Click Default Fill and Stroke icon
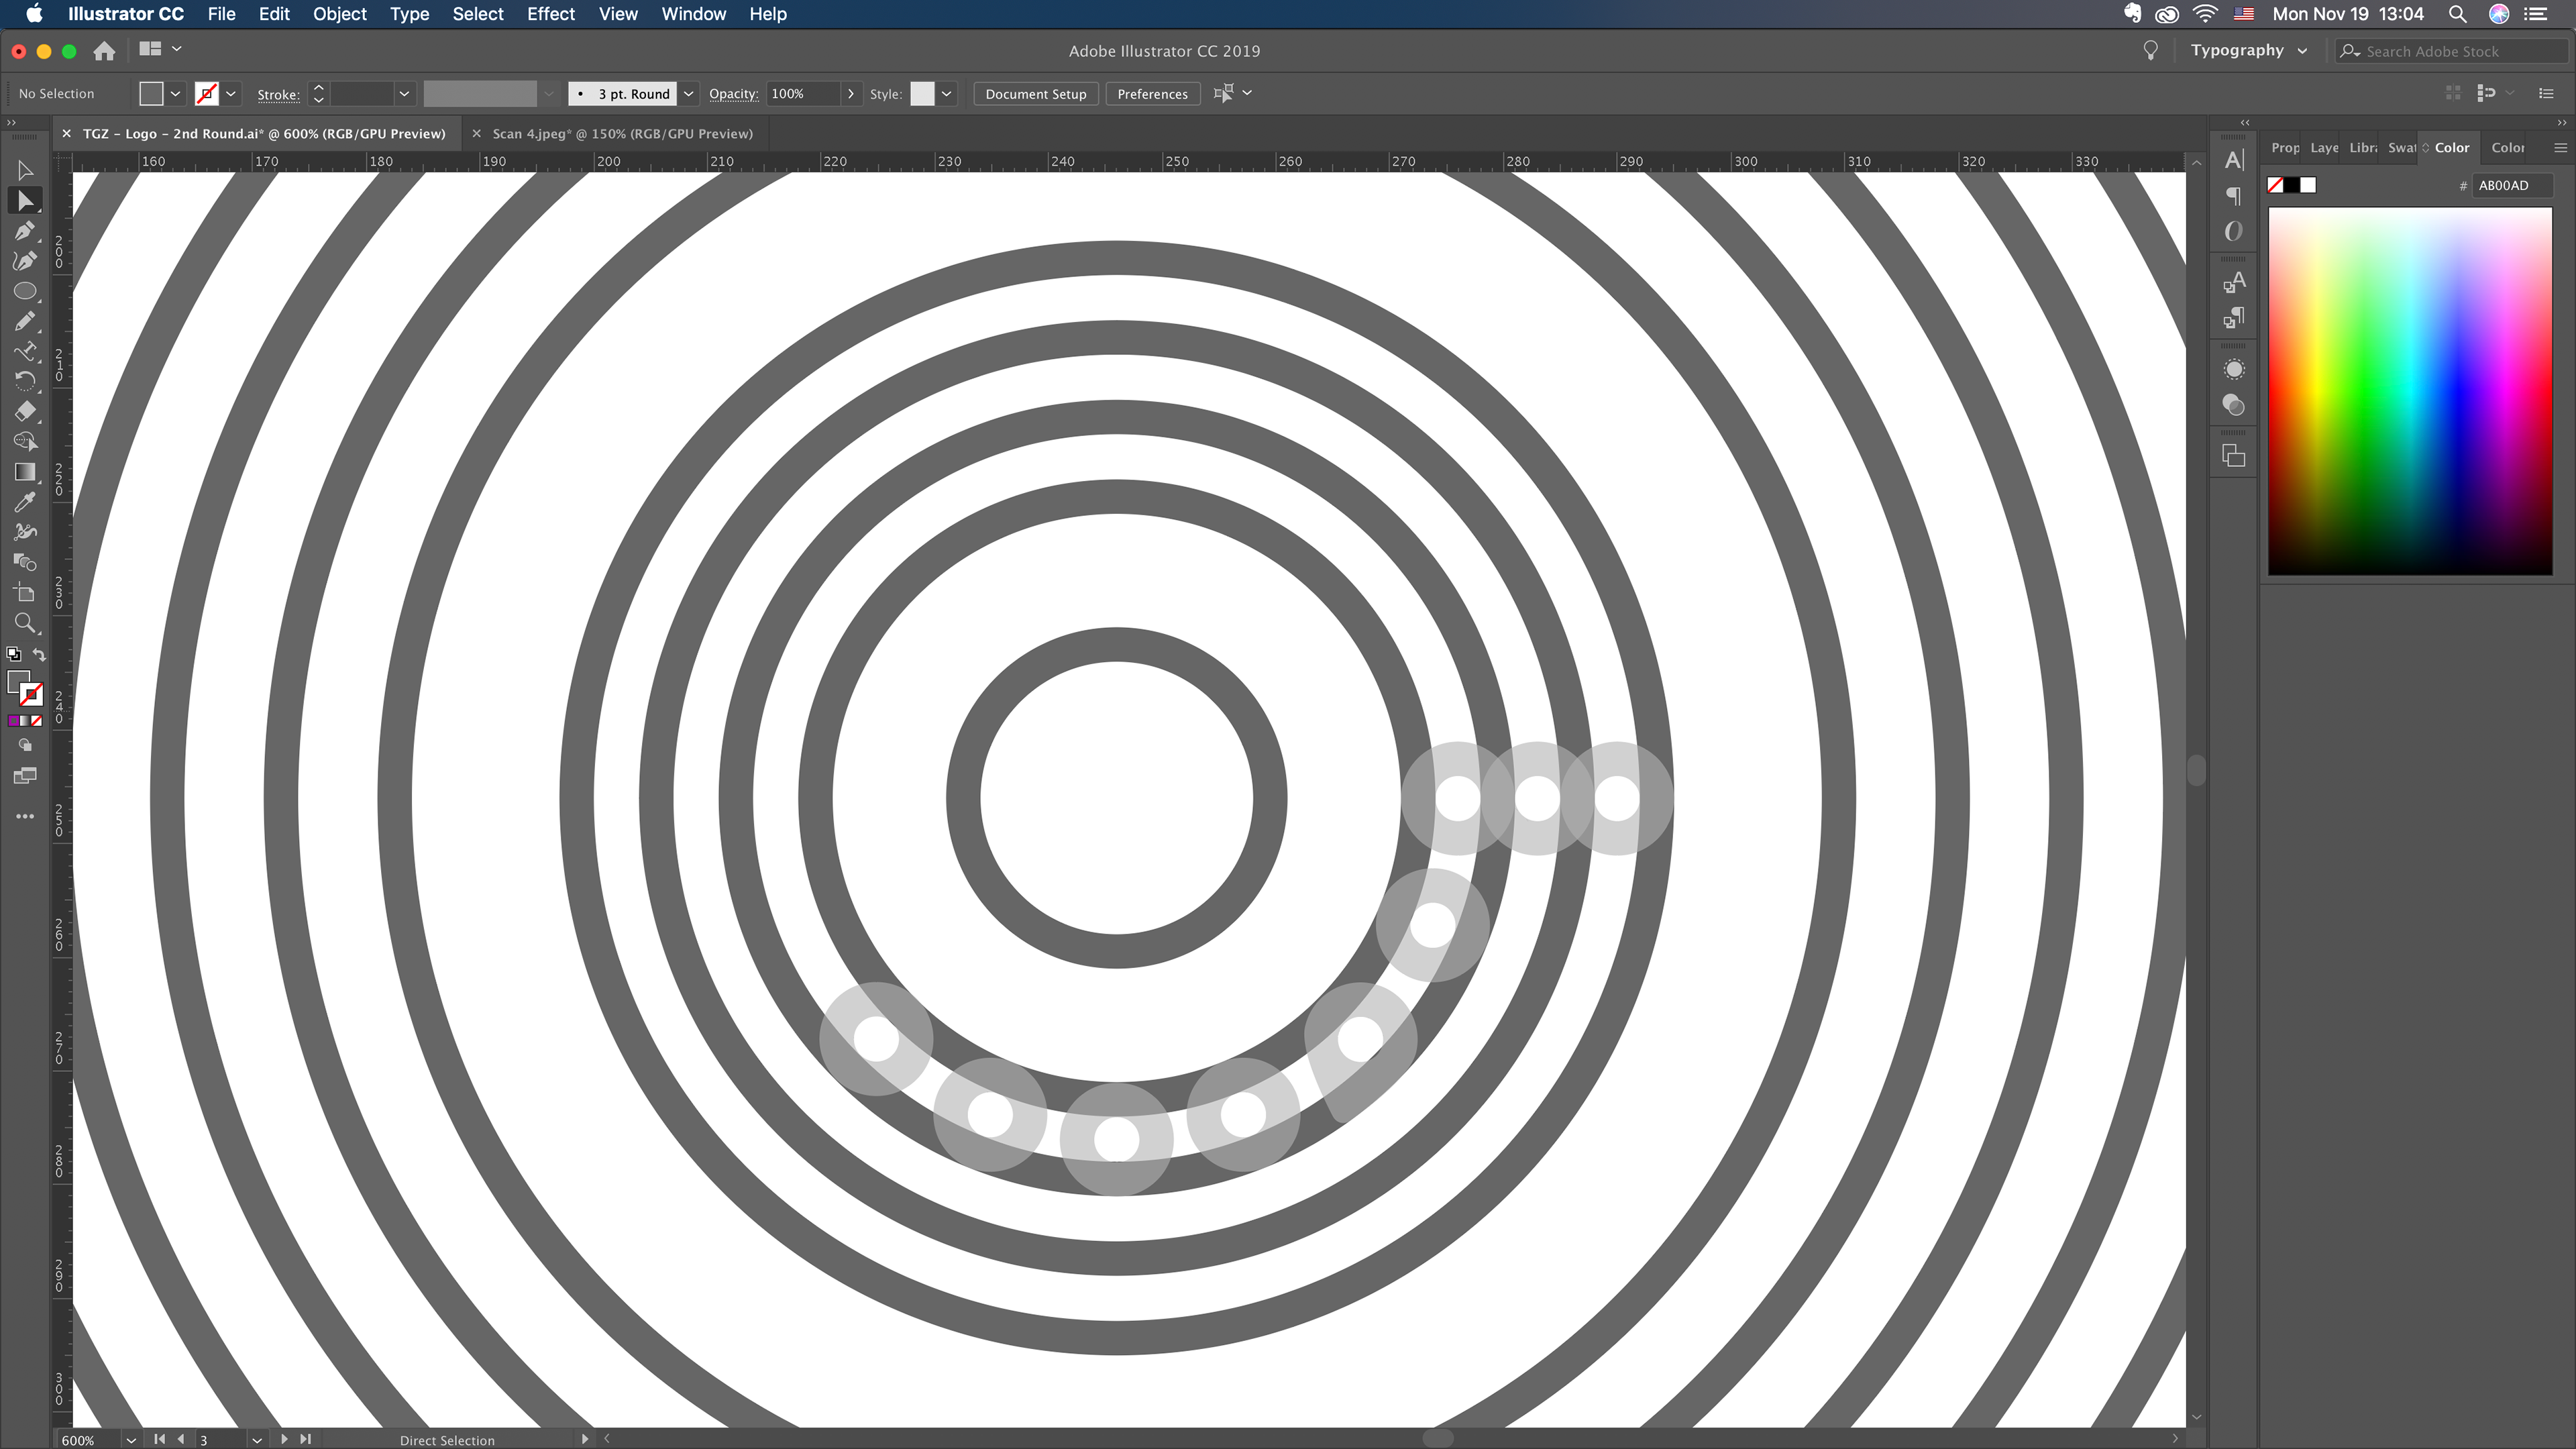 [x=13, y=654]
